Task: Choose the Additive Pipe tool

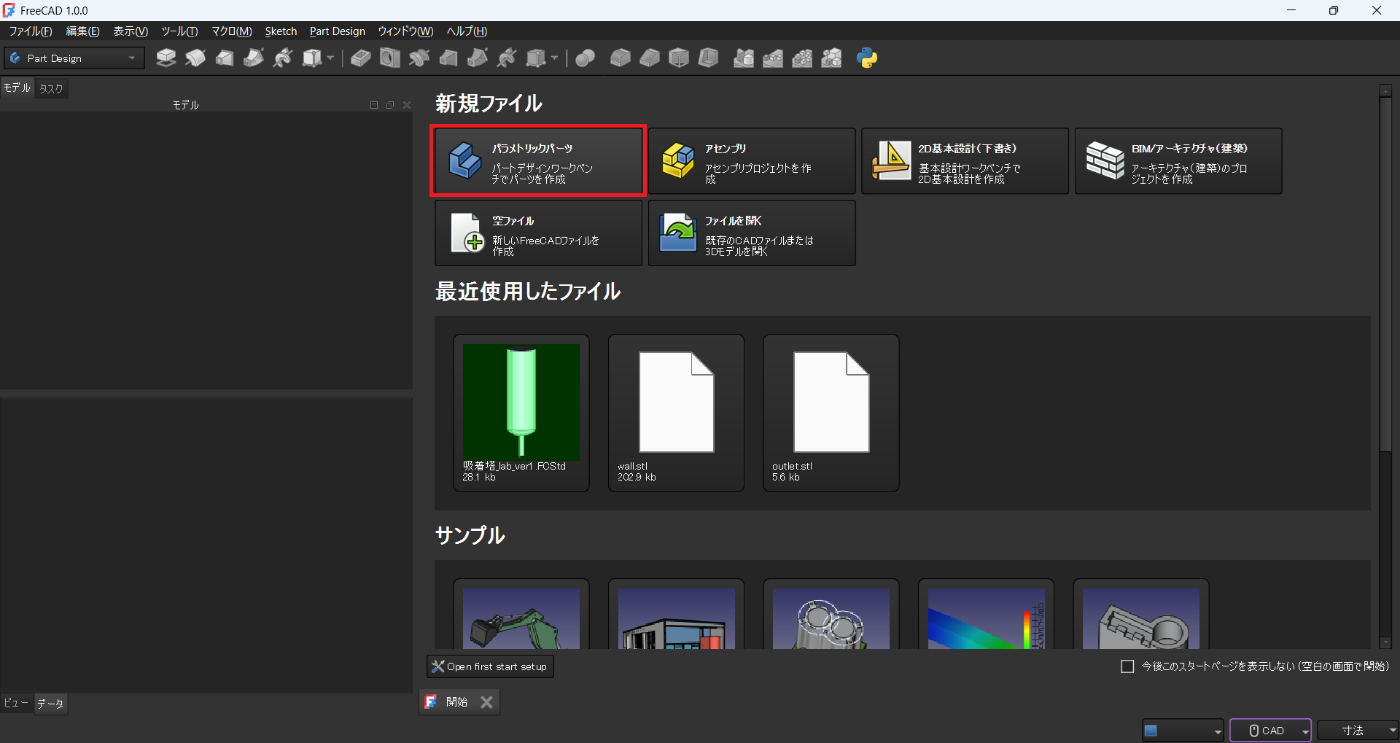Action: point(254,58)
